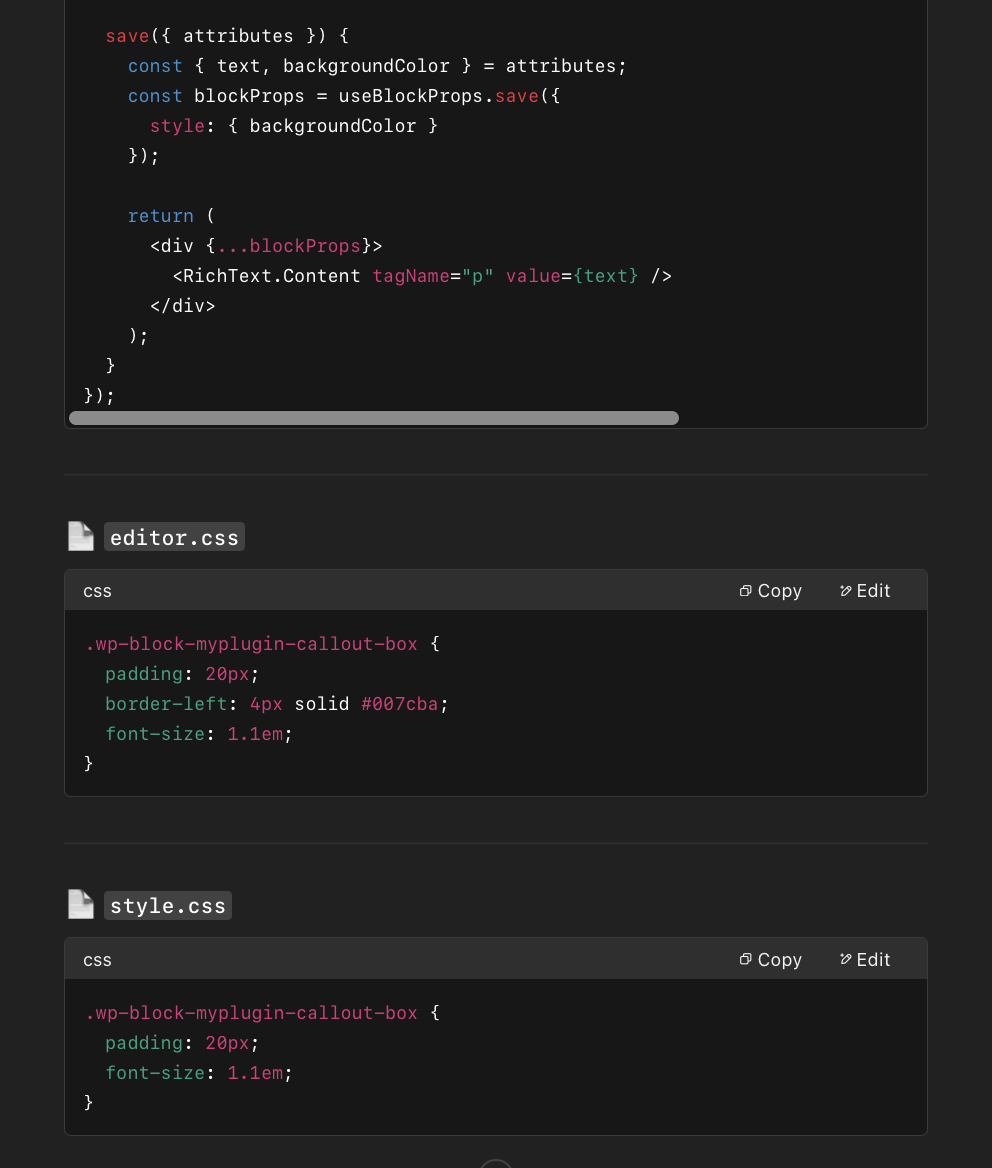Click the save({ attributes }) line
The width and height of the screenshot is (992, 1168).
(x=227, y=36)
